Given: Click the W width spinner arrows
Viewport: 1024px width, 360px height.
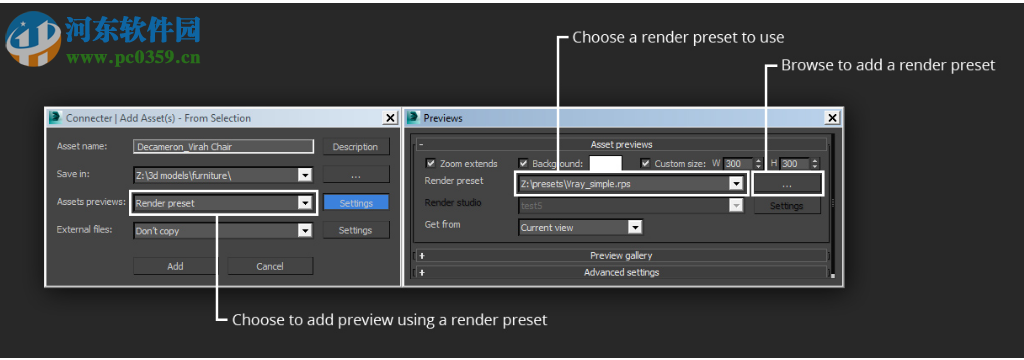Looking at the screenshot, I should (758, 163).
